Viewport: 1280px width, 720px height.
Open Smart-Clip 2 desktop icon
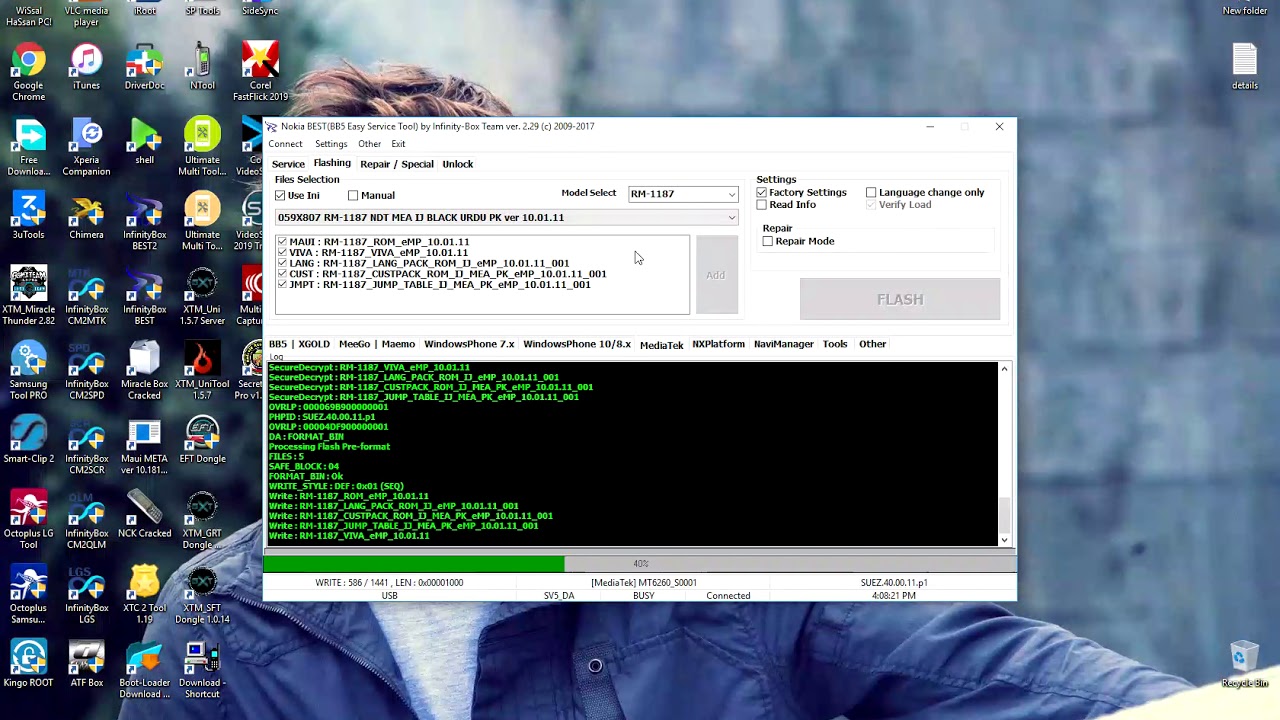click(x=28, y=441)
